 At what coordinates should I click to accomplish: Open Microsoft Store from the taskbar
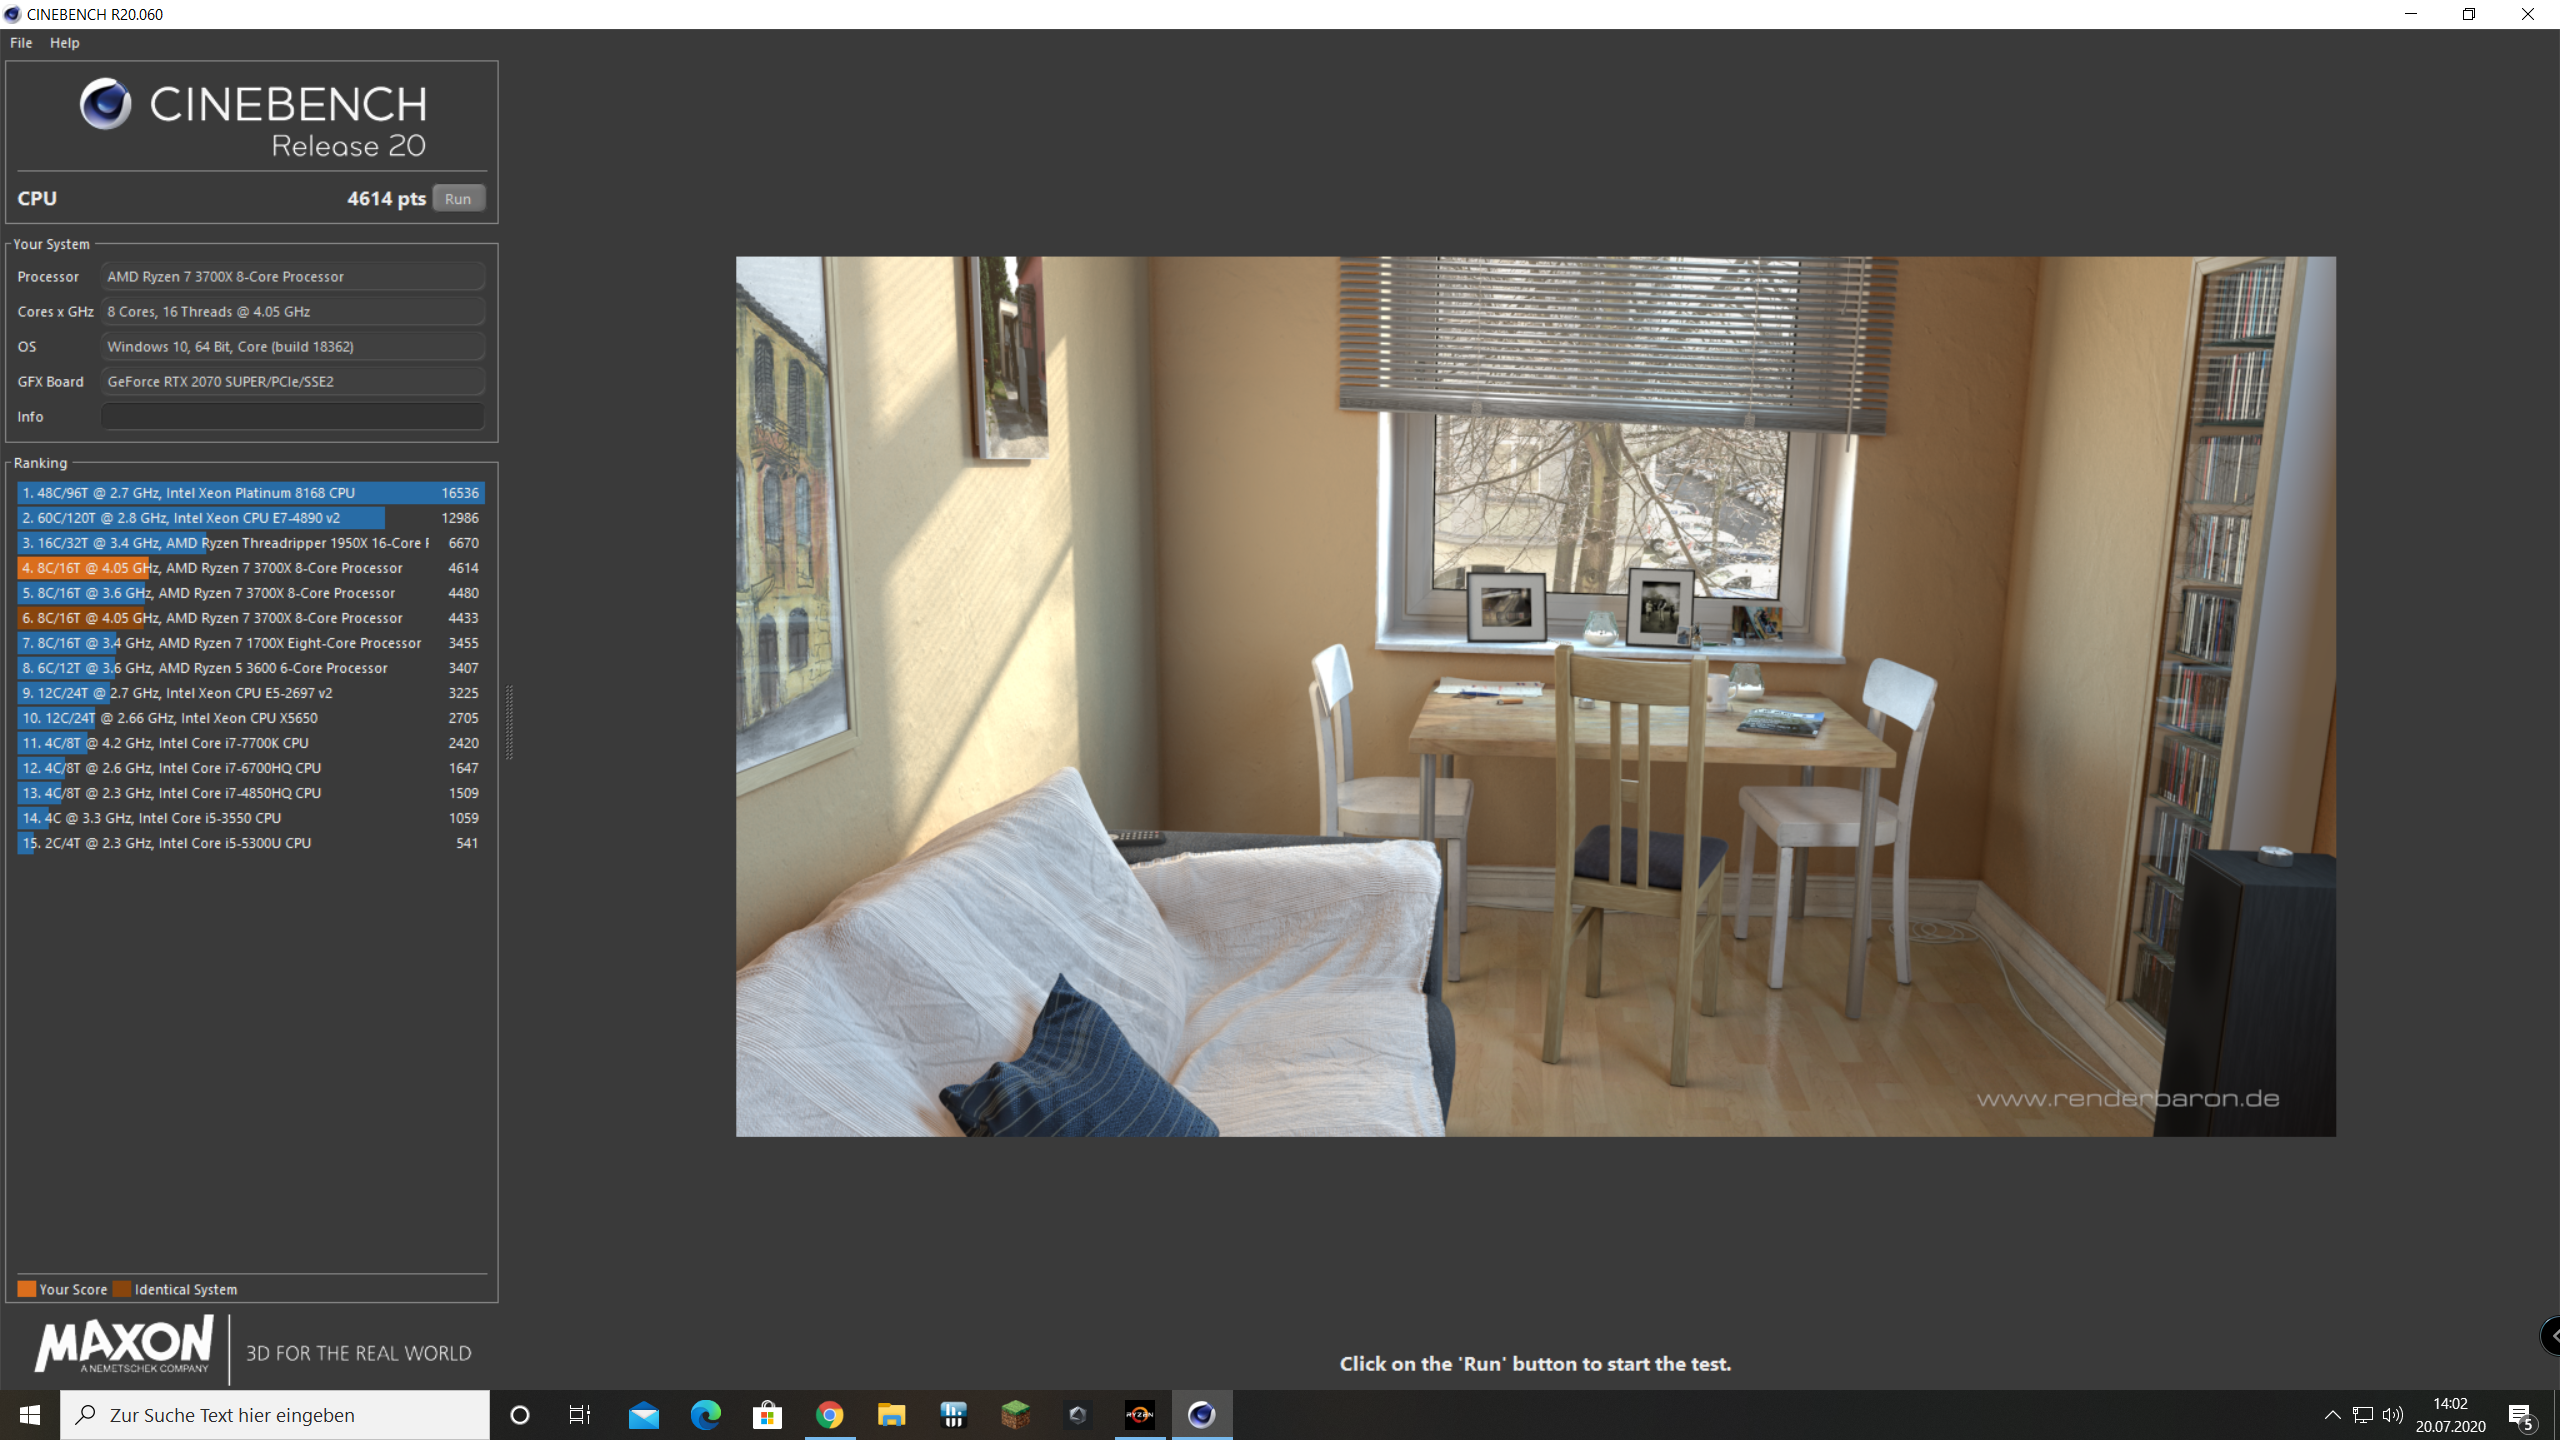pyautogui.click(x=767, y=1415)
